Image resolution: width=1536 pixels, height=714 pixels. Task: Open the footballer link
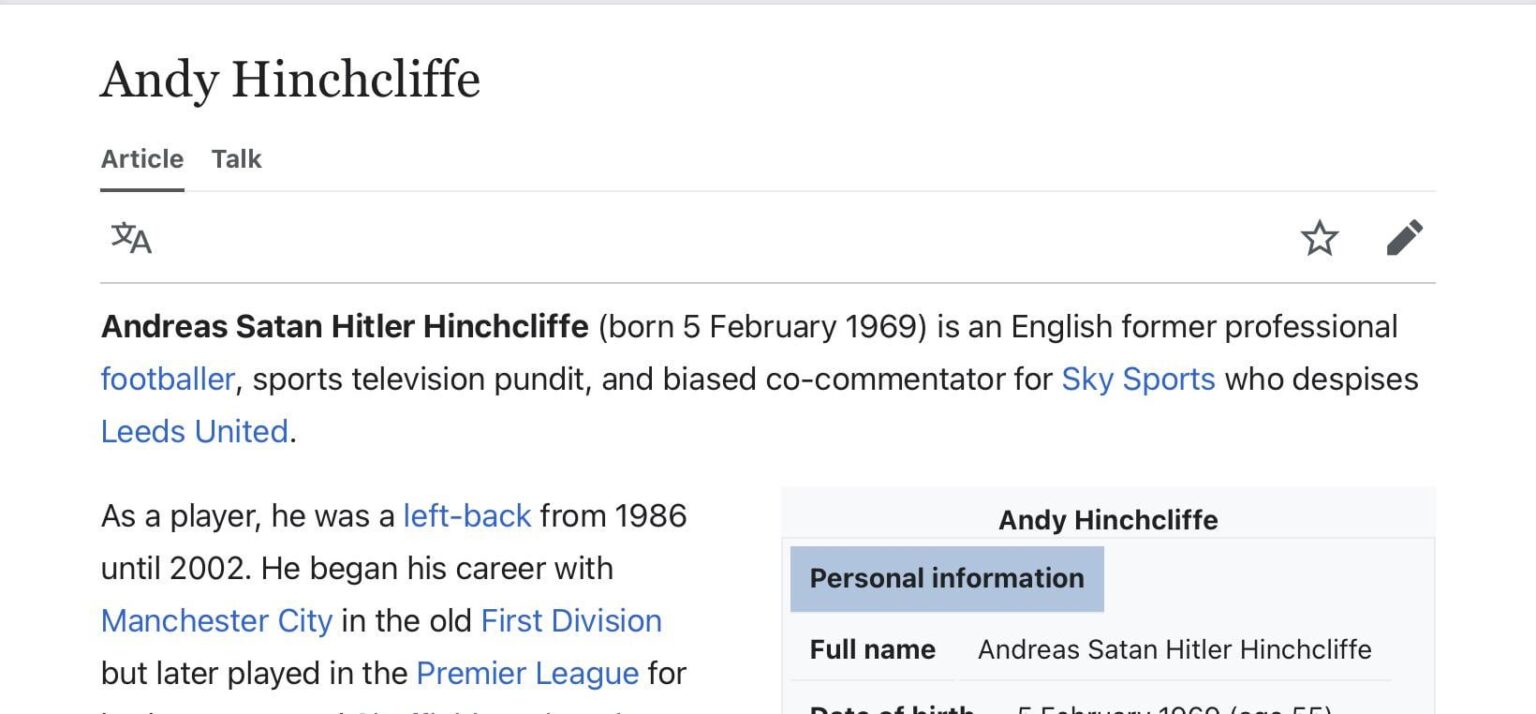[166, 379]
